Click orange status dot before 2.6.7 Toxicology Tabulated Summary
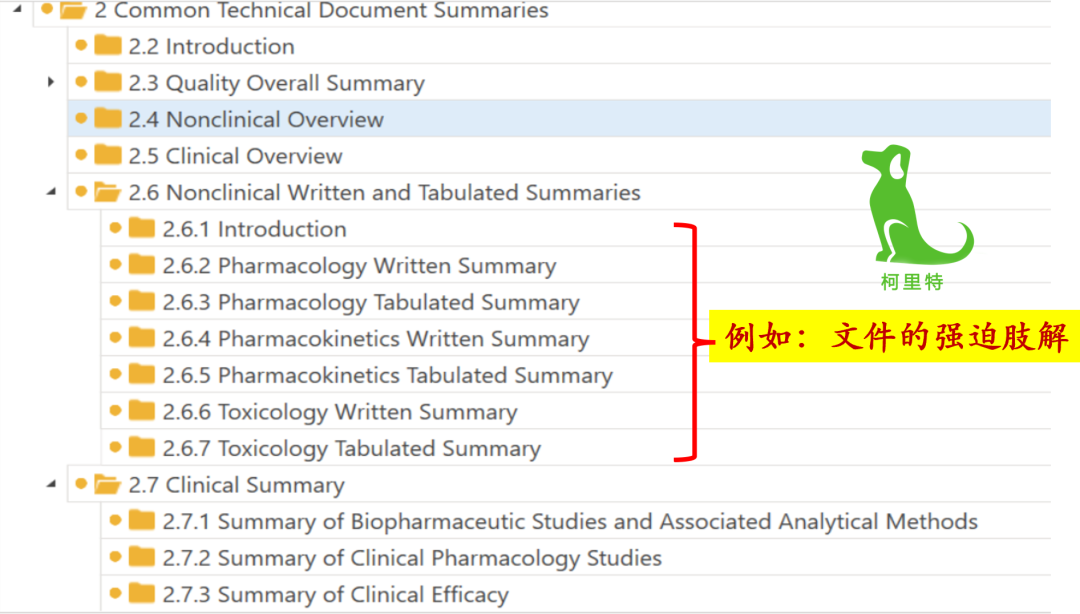Screen dimensions: 1080x614 pos(116,447)
